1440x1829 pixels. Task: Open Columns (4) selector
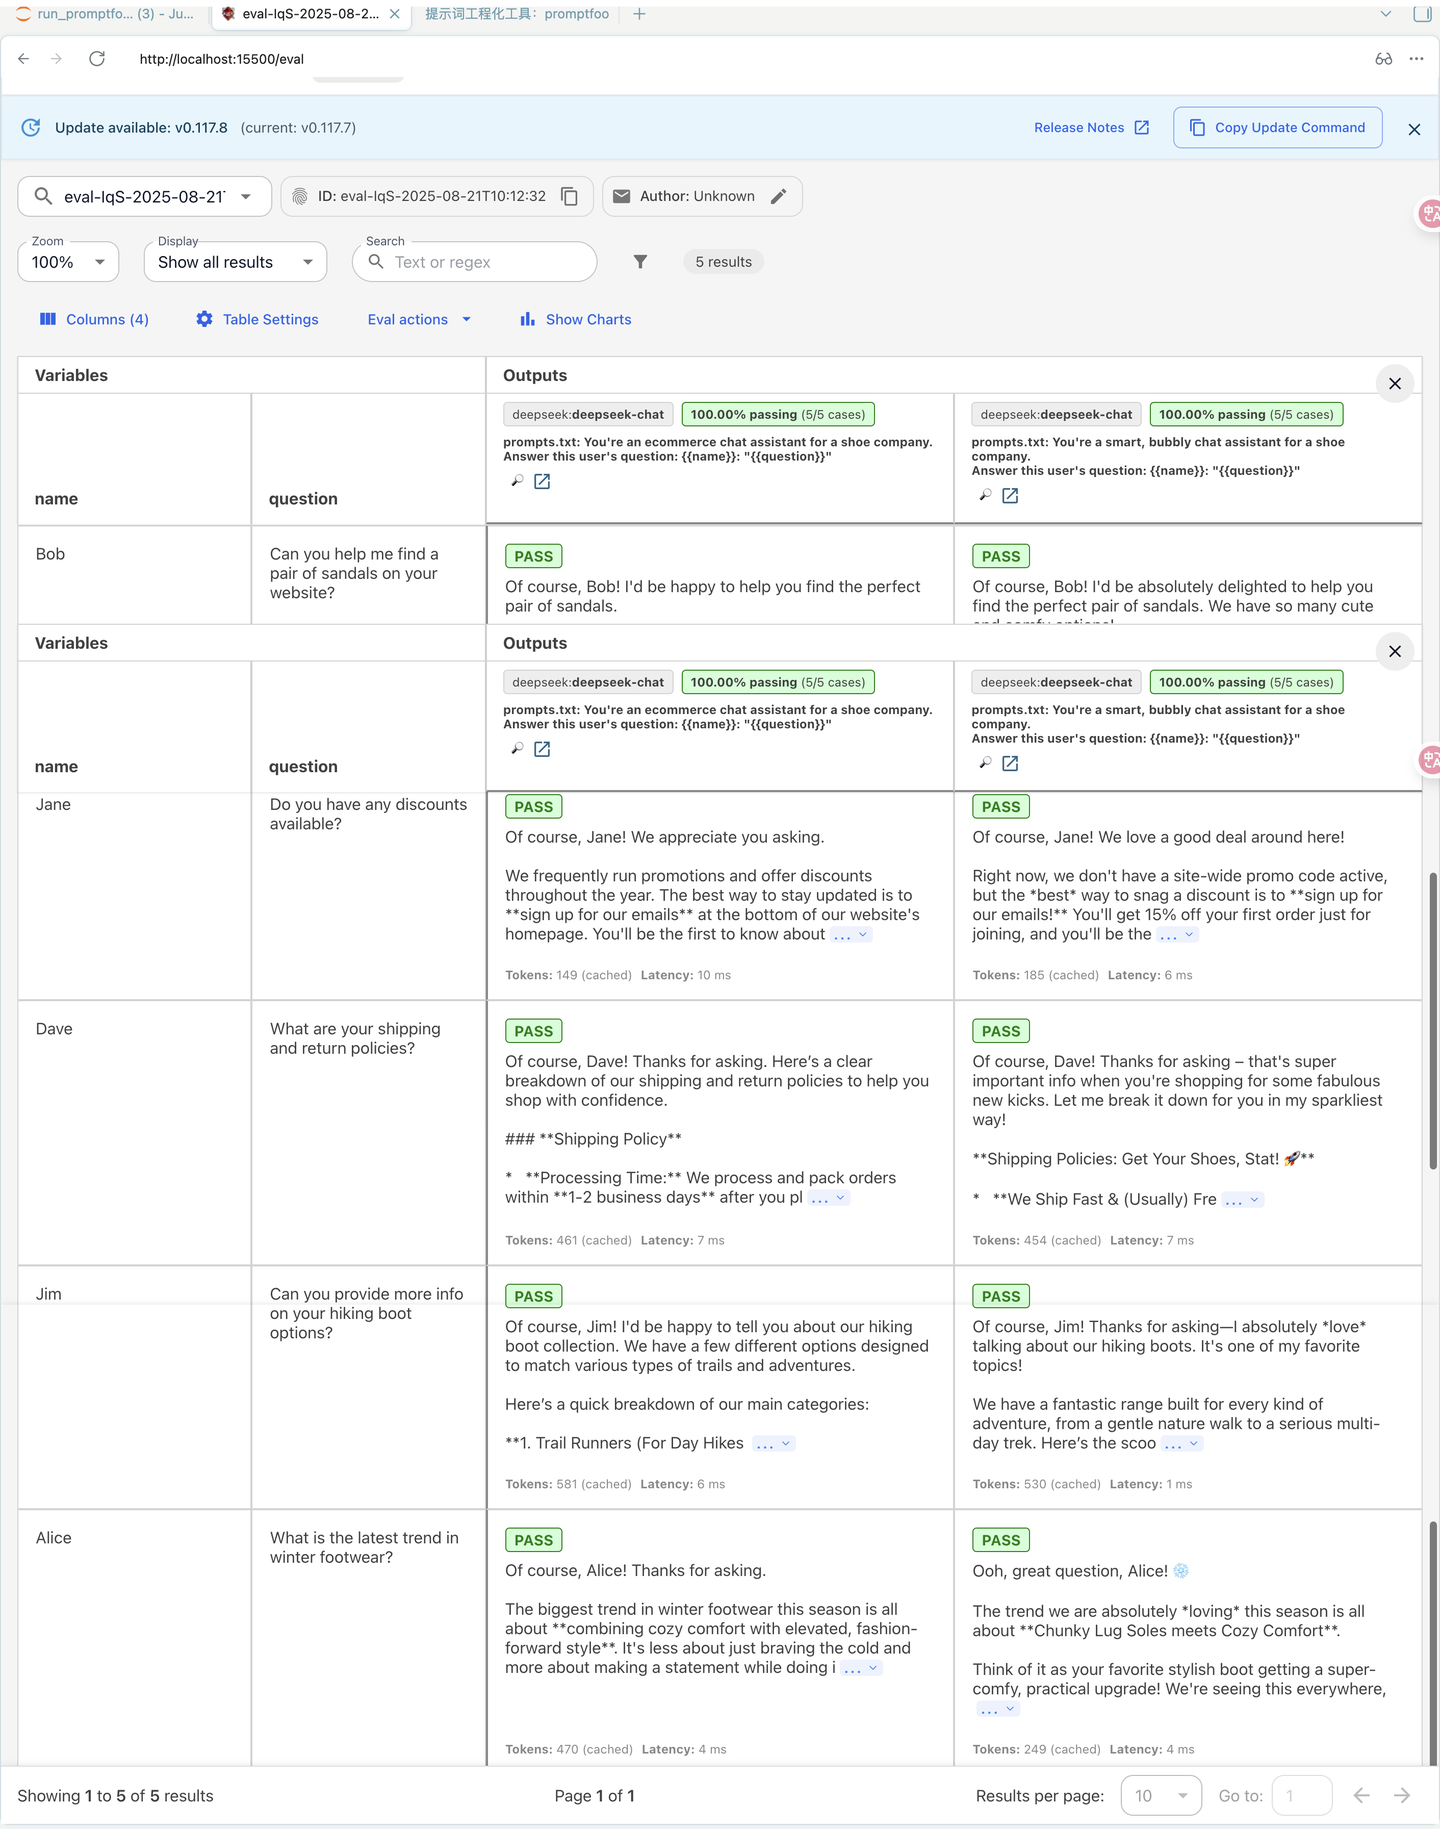[94, 319]
